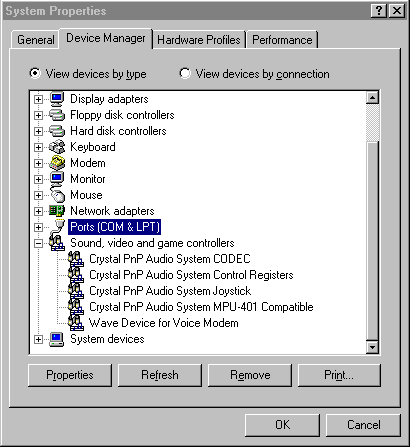The height and width of the screenshot is (447, 410).
Task: Expand the Monitor tree node
Action: 38,179
